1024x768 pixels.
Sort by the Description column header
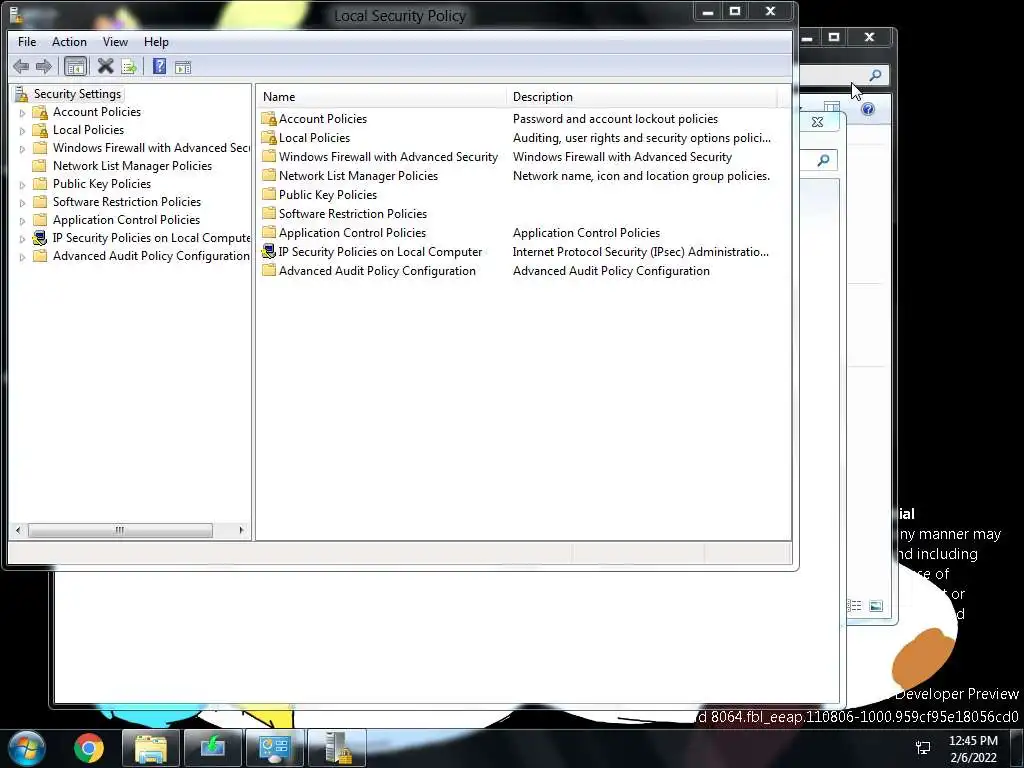(x=641, y=97)
